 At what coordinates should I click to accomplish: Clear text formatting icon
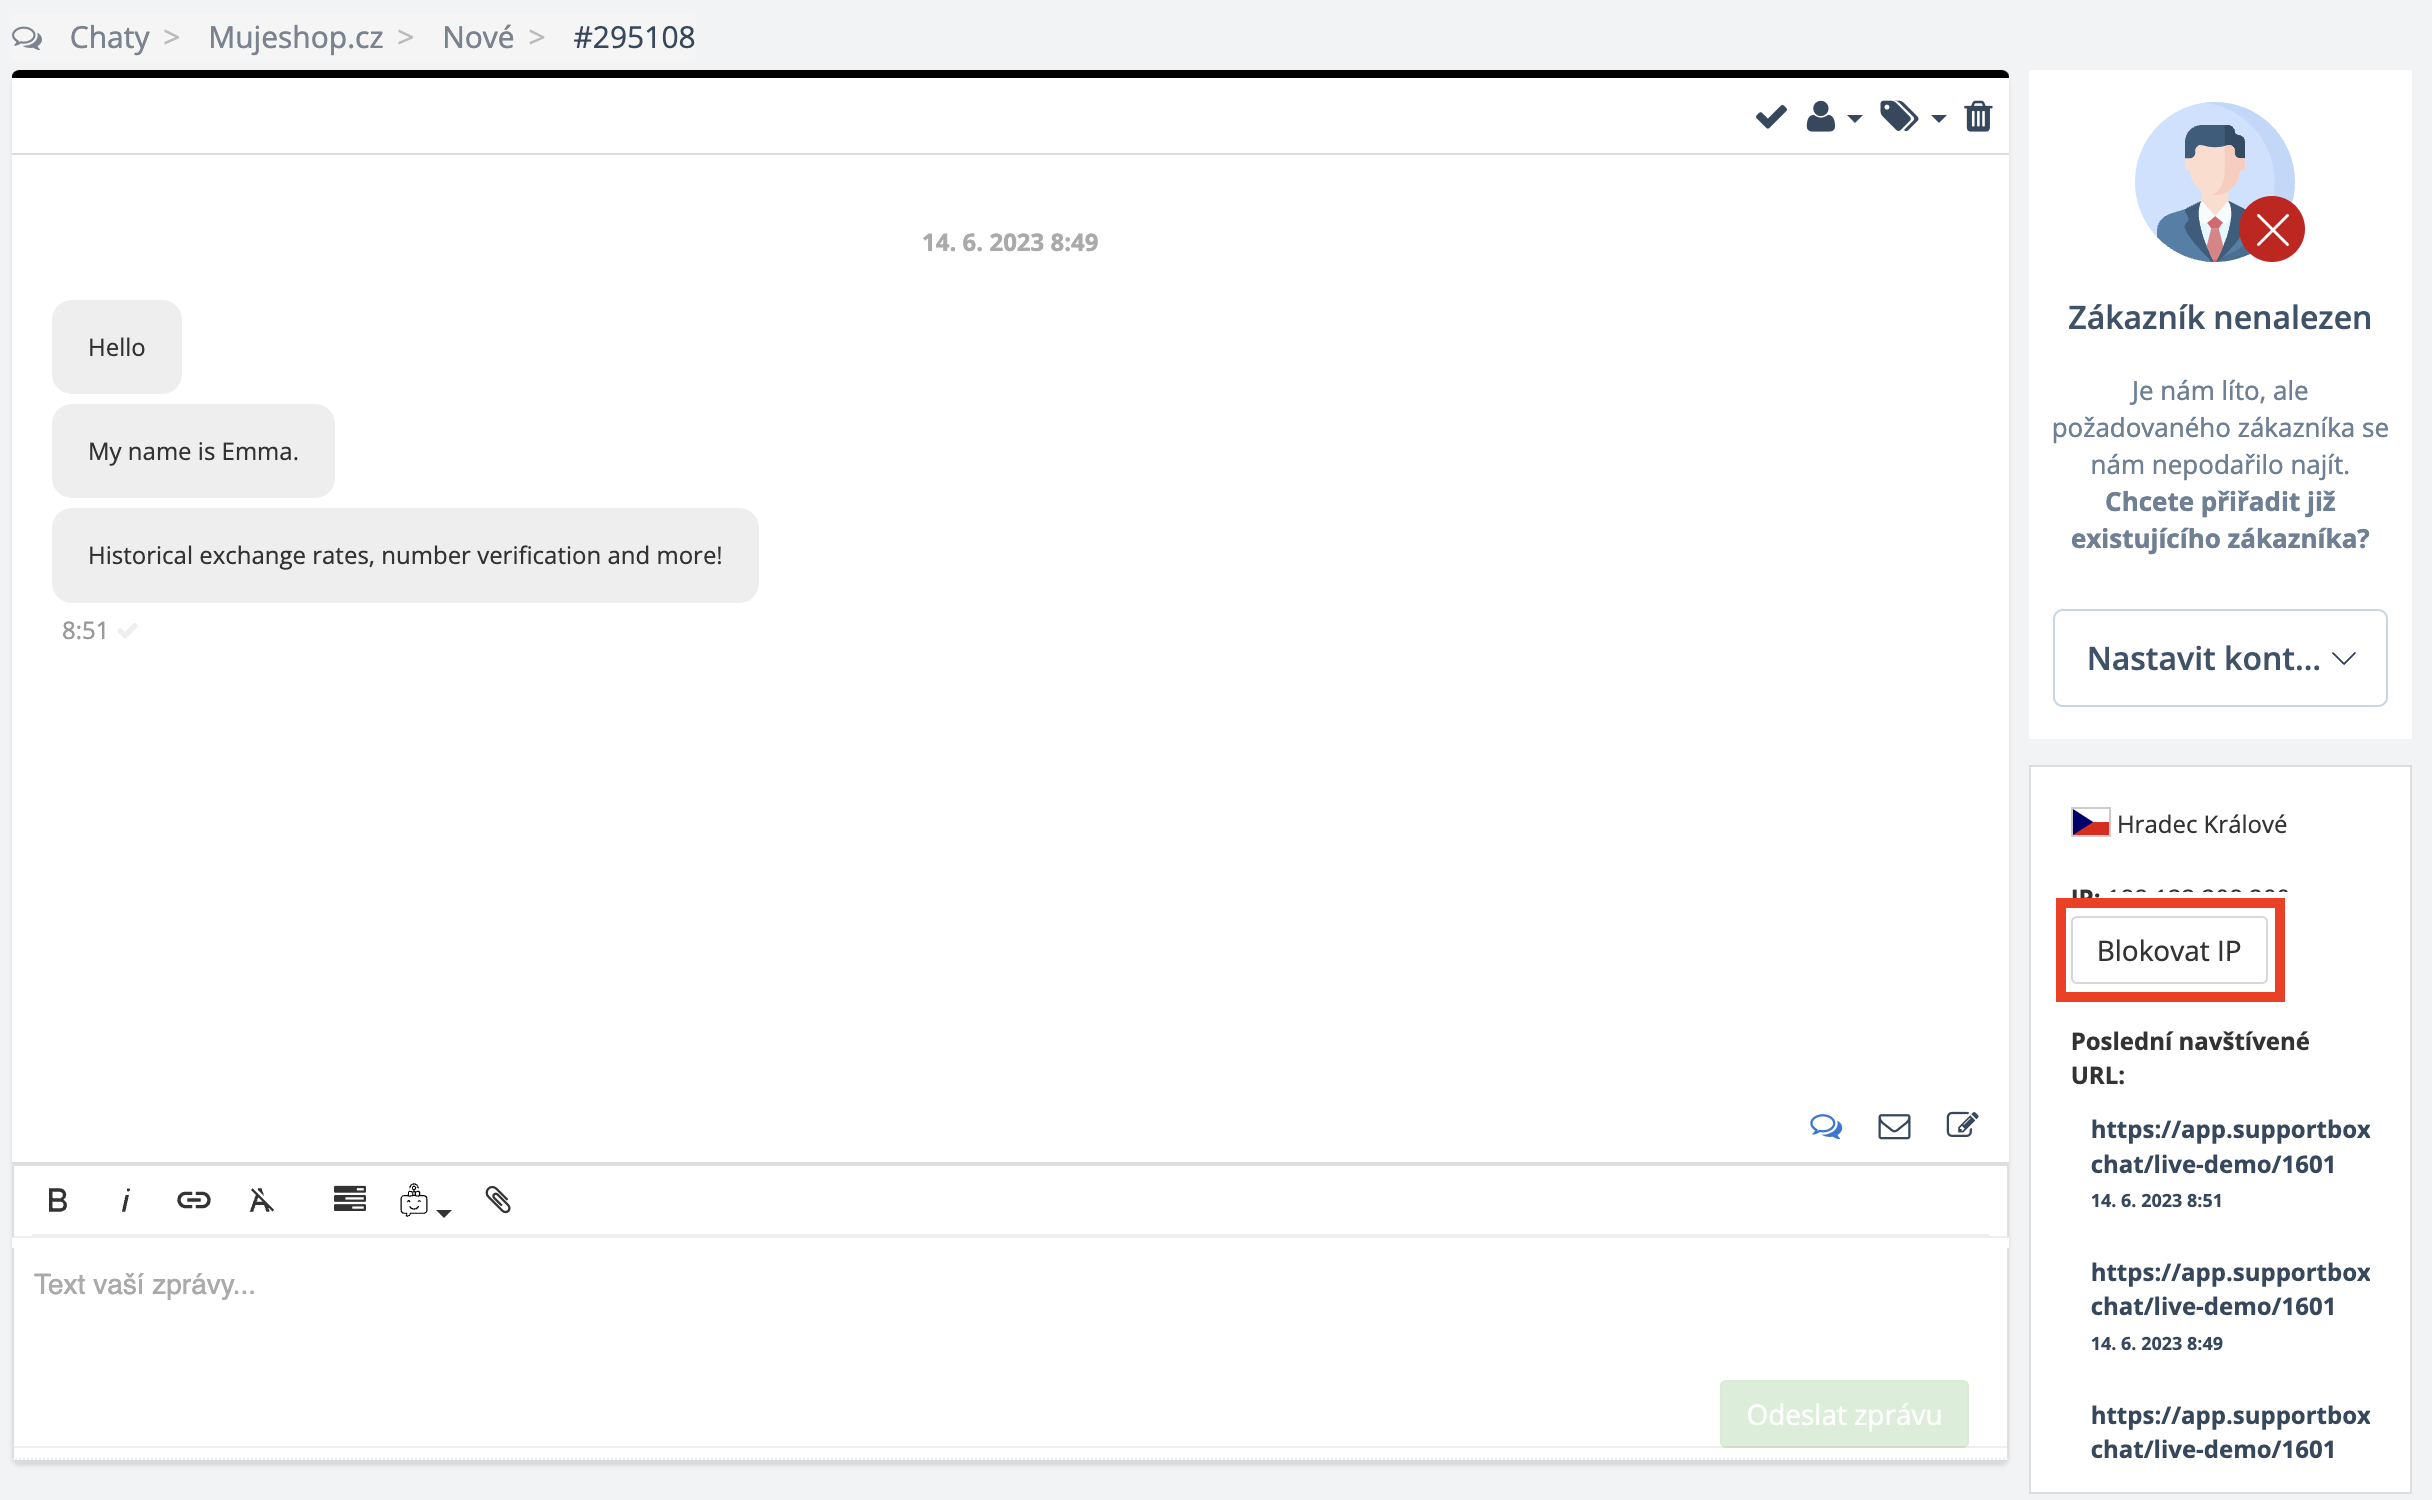point(261,1199)
